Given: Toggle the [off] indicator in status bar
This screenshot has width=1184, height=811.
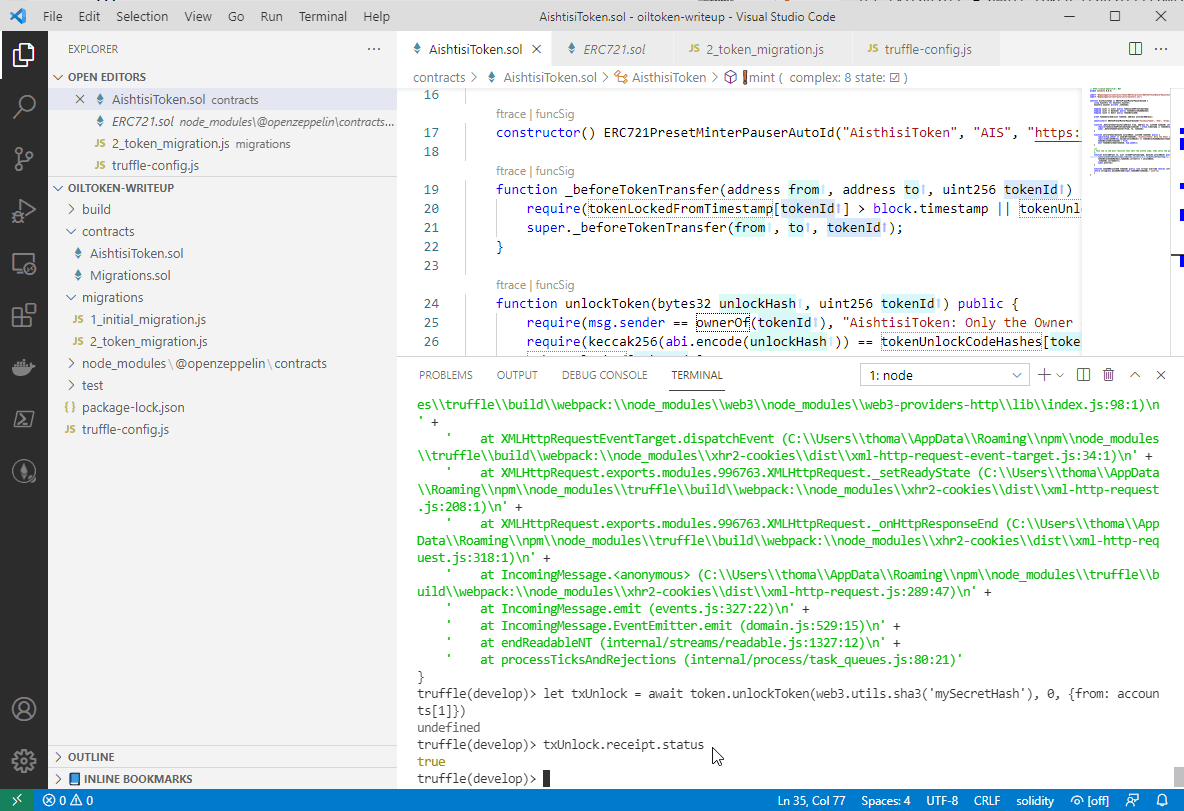Looking at the screenshot, I should tap(1090, 800).
